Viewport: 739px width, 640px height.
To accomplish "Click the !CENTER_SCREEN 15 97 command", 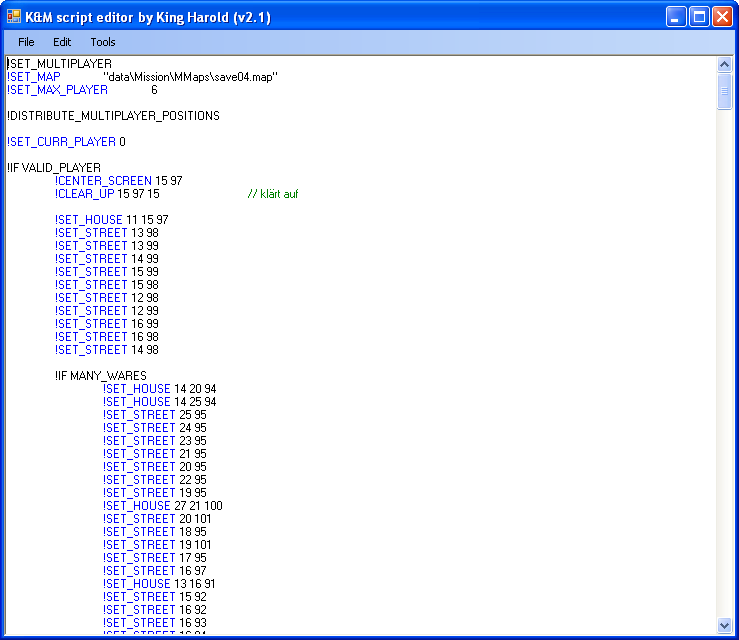I will click(118, 181).
